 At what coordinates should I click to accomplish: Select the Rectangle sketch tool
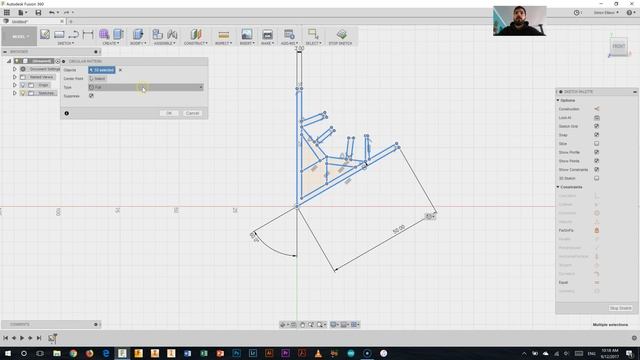tap(59, 34)
